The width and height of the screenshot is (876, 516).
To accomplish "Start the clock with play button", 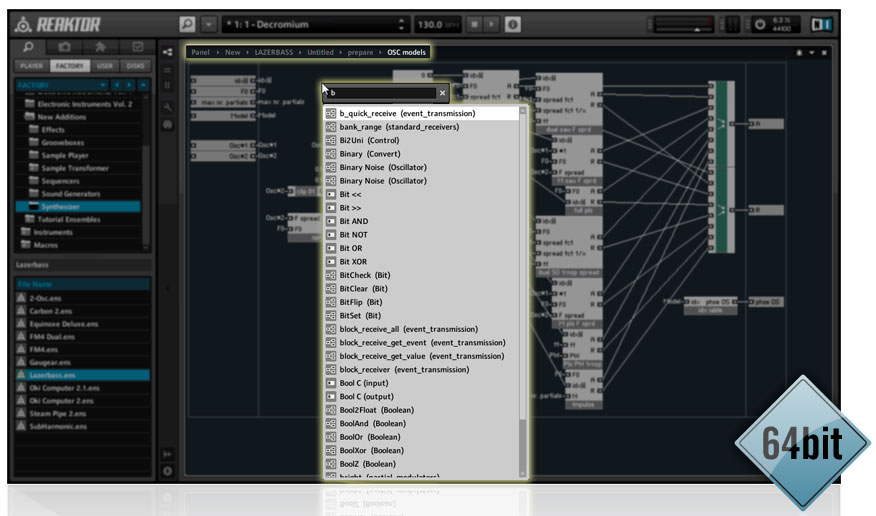I will [491, 25].
